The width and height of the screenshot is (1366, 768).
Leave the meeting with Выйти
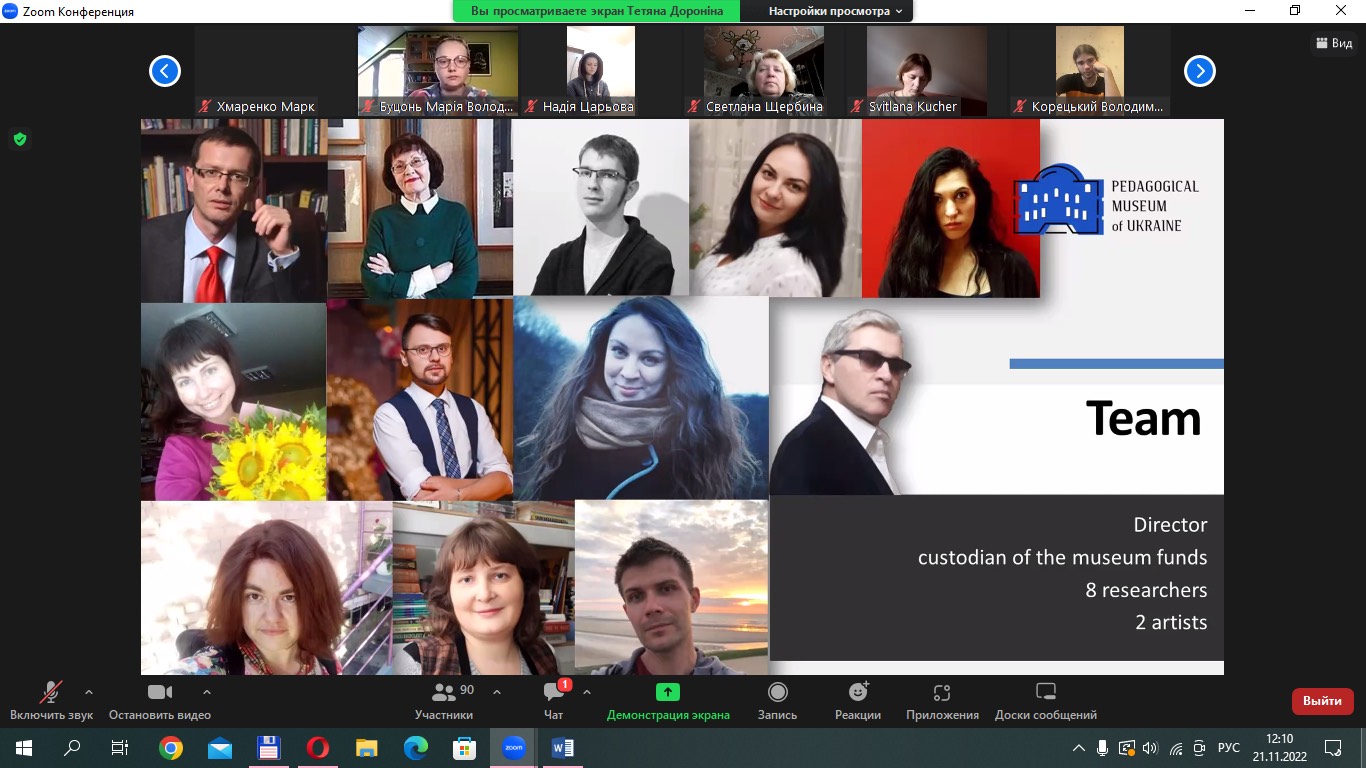(x=1322, y=701)
